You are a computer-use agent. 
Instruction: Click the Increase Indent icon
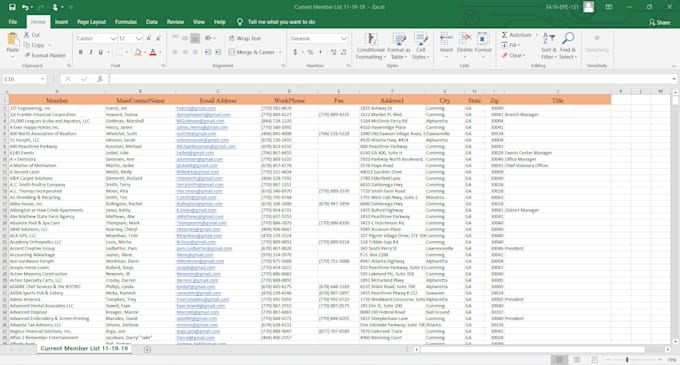coord(218,52)
